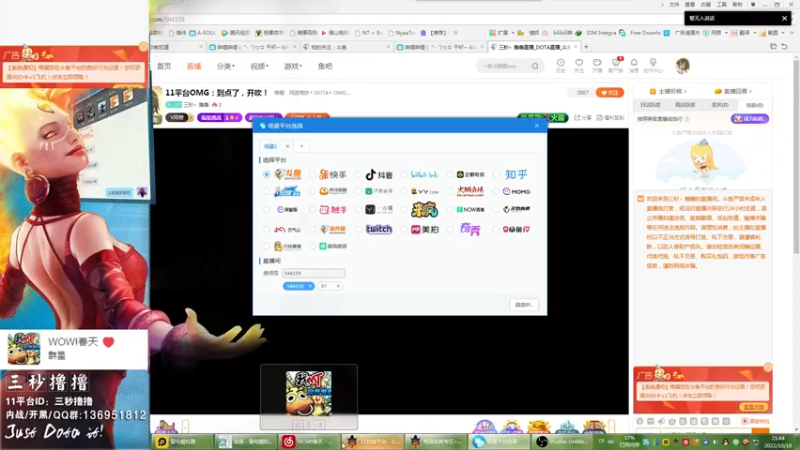This screenshot has height=450, width=800.
Task: Switch to the daily ranking tab
Action: point(651,105)
